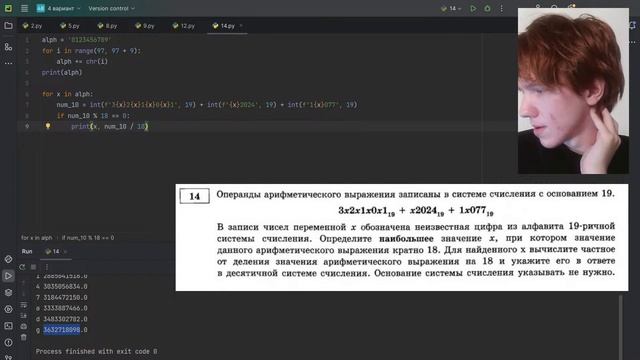The width and height of the screenshot is (640, 360).
Task: Click 'if num_10 % 18 == 0' breadcrumb
Action: click(88, 238)
